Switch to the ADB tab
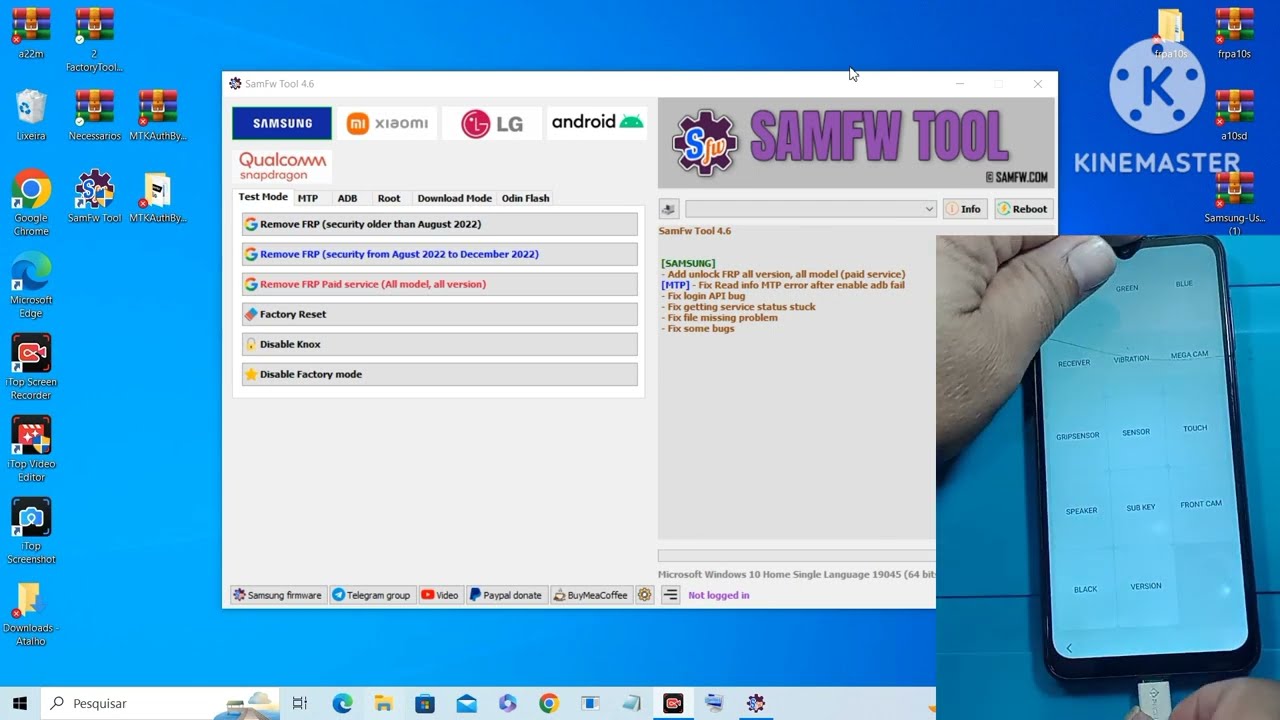 click(x=347, y=198)
